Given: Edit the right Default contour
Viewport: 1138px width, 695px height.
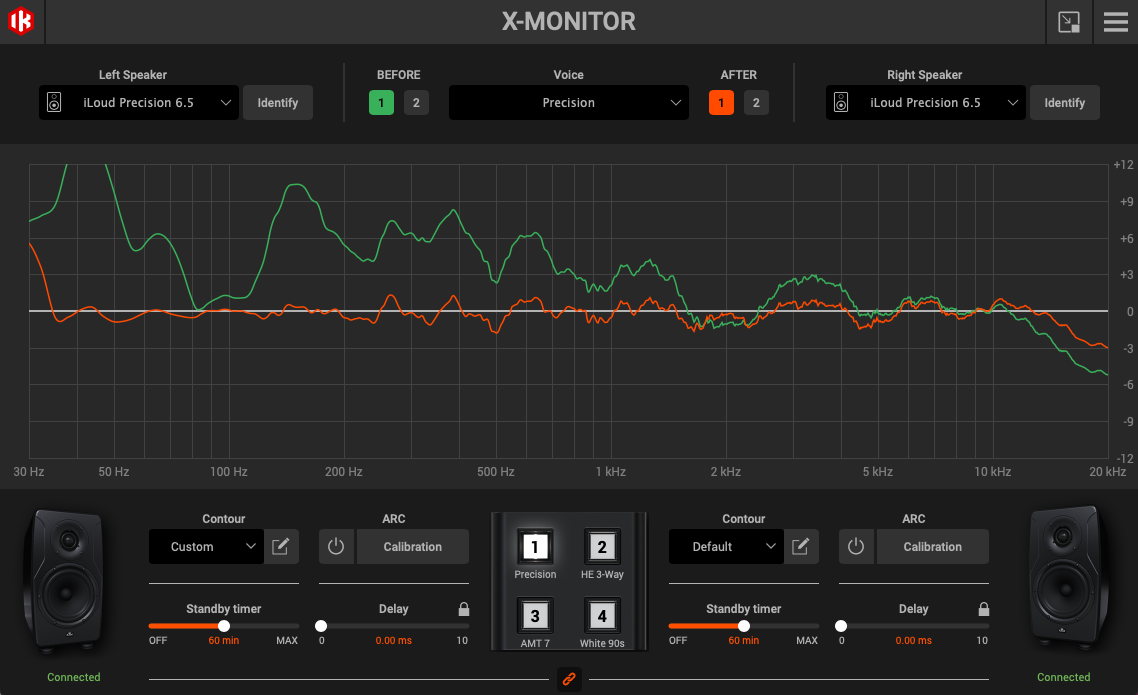Looking at the screenshot, I should pyautogui.click(x=801, y=546).
